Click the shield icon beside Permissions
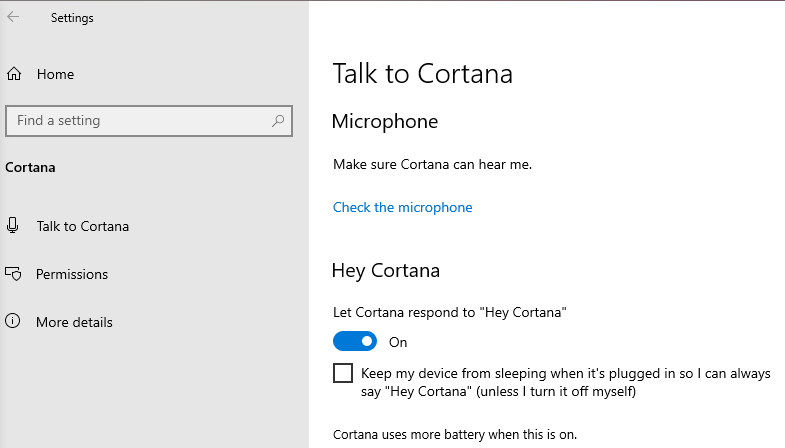The width and height of the screenshot is (785, 448). tap(14, 274)
